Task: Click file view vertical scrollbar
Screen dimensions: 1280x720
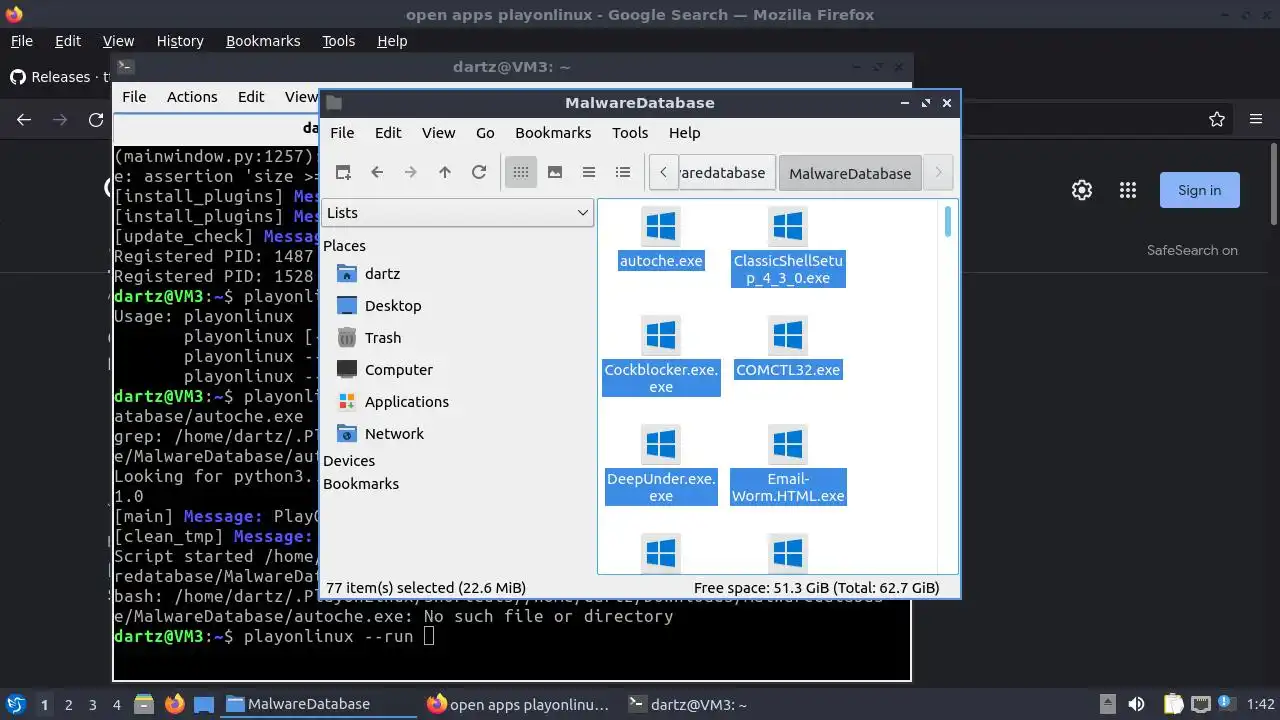Action: tap(948, 221)
